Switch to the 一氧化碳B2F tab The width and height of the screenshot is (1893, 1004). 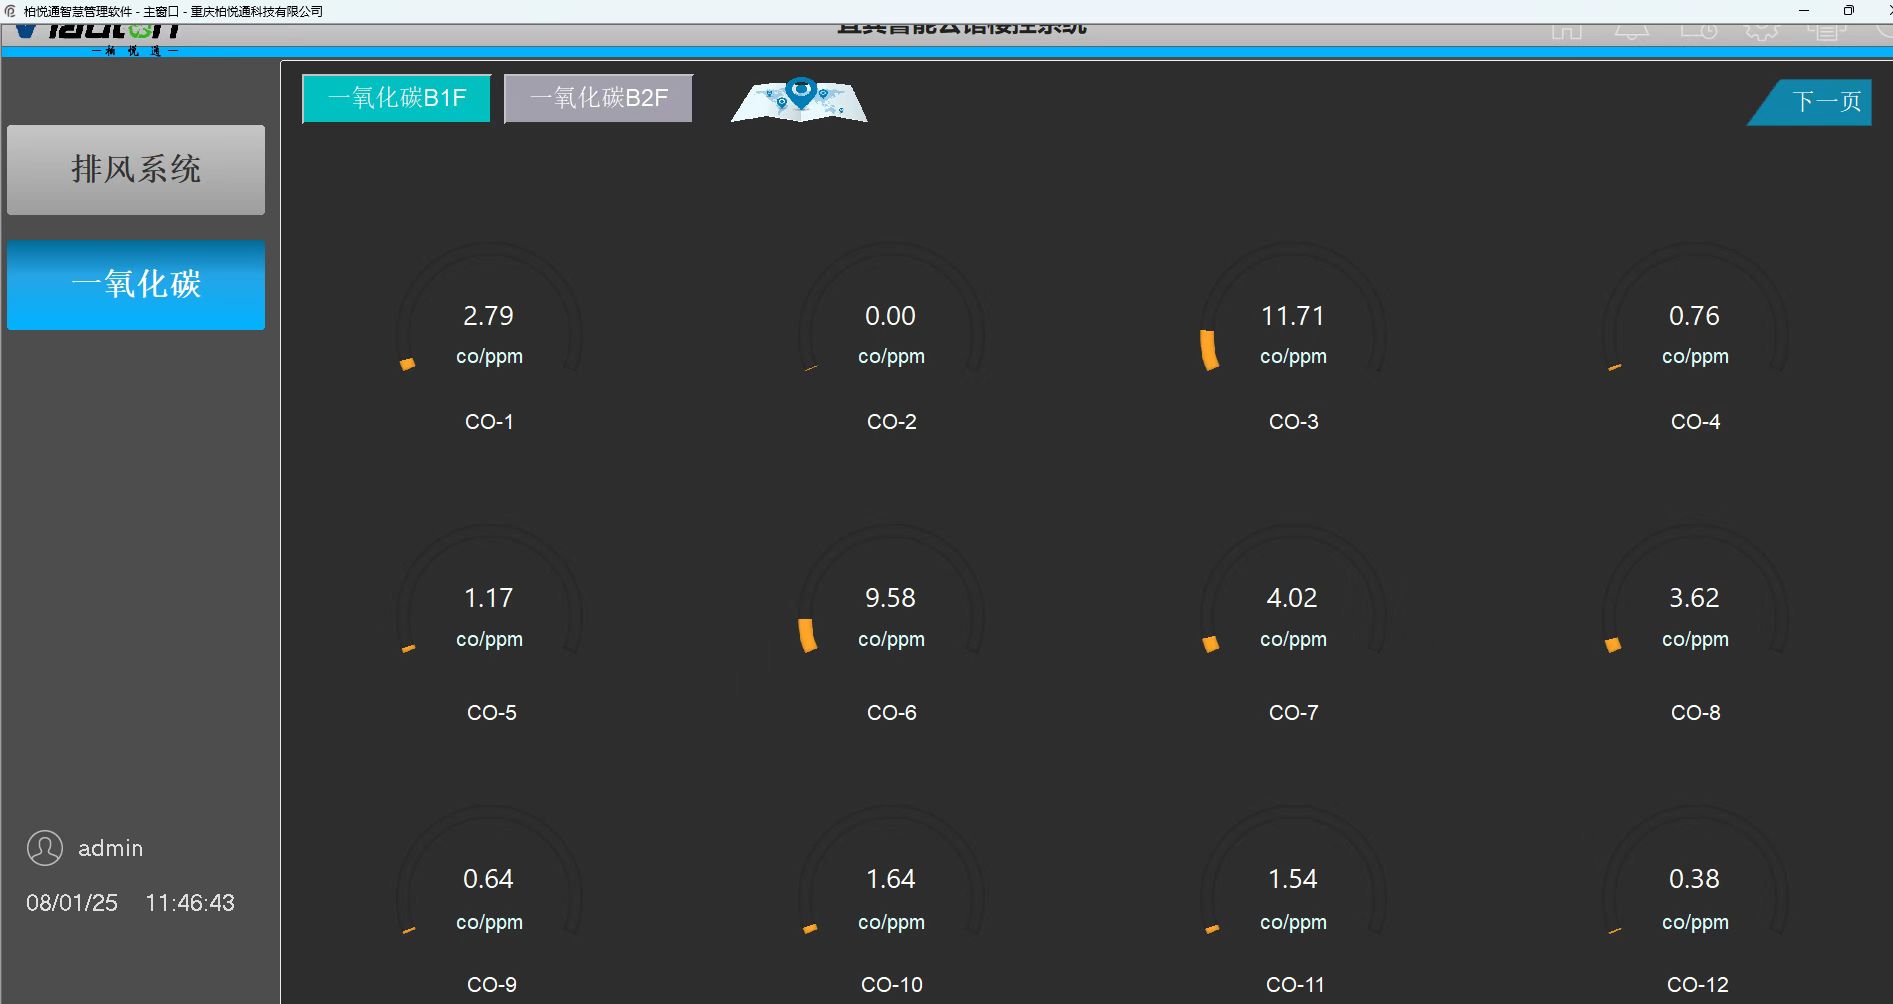(x=598, y=98)
